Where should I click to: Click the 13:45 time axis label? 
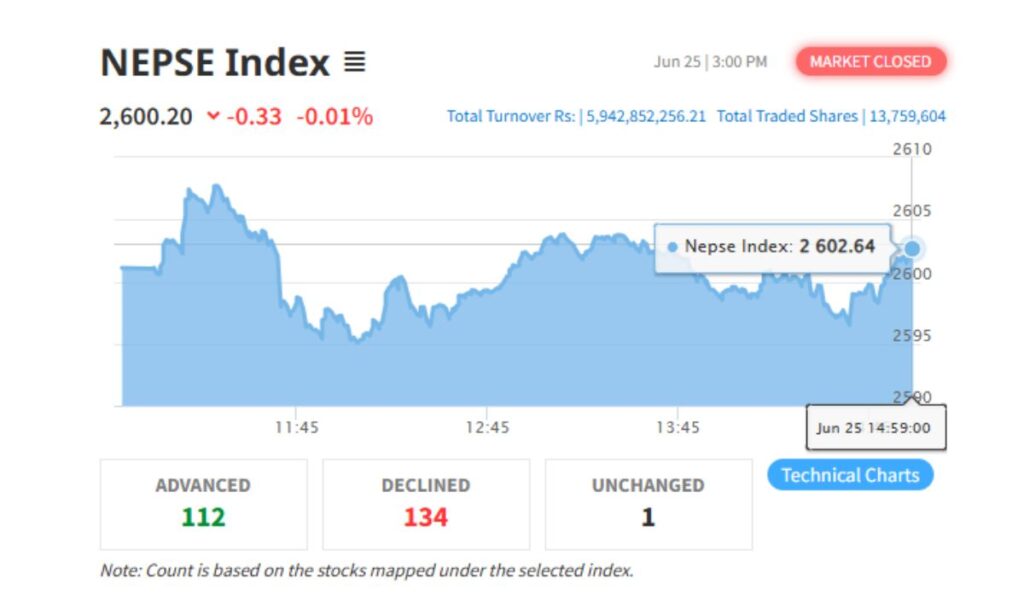pyautogui.click(x=680, y=427)
